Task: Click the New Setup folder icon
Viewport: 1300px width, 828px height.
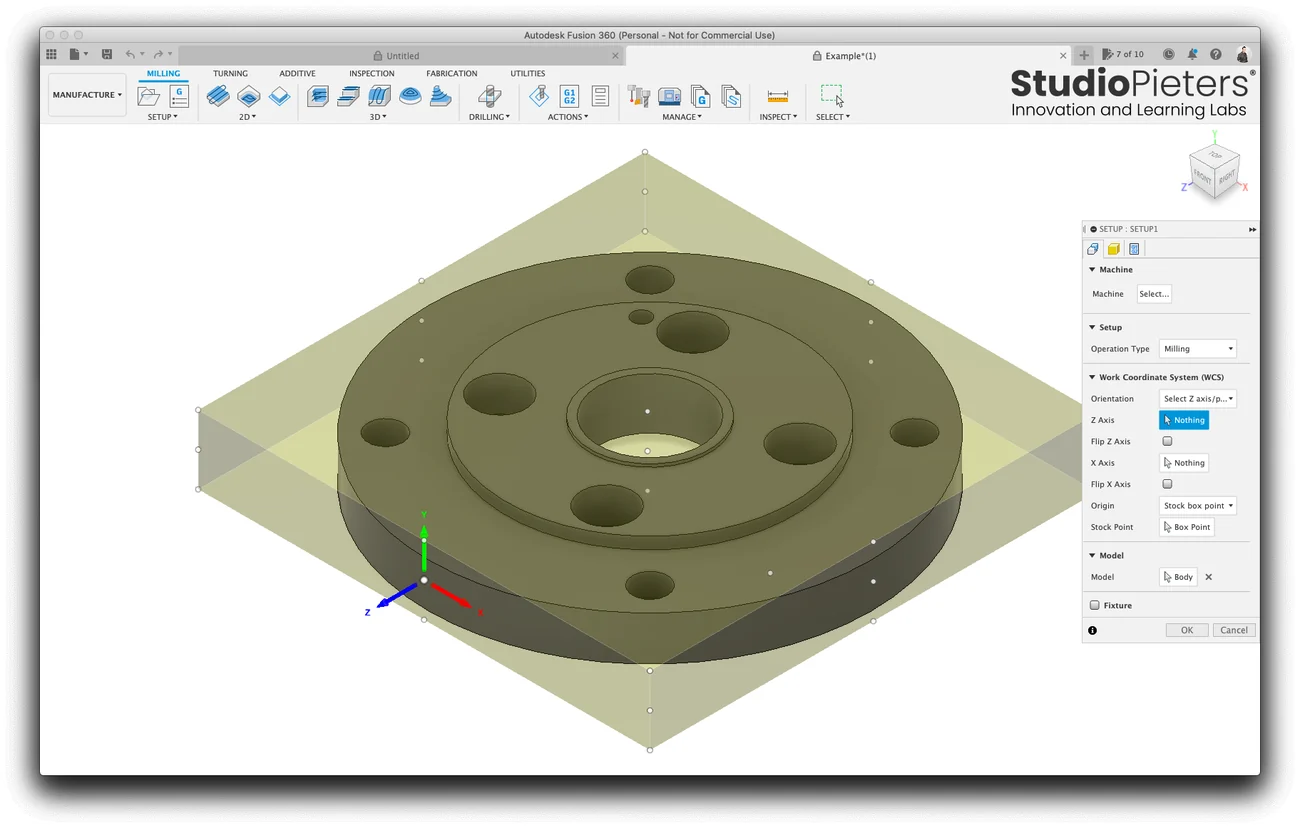Action: tap(149, 96)
